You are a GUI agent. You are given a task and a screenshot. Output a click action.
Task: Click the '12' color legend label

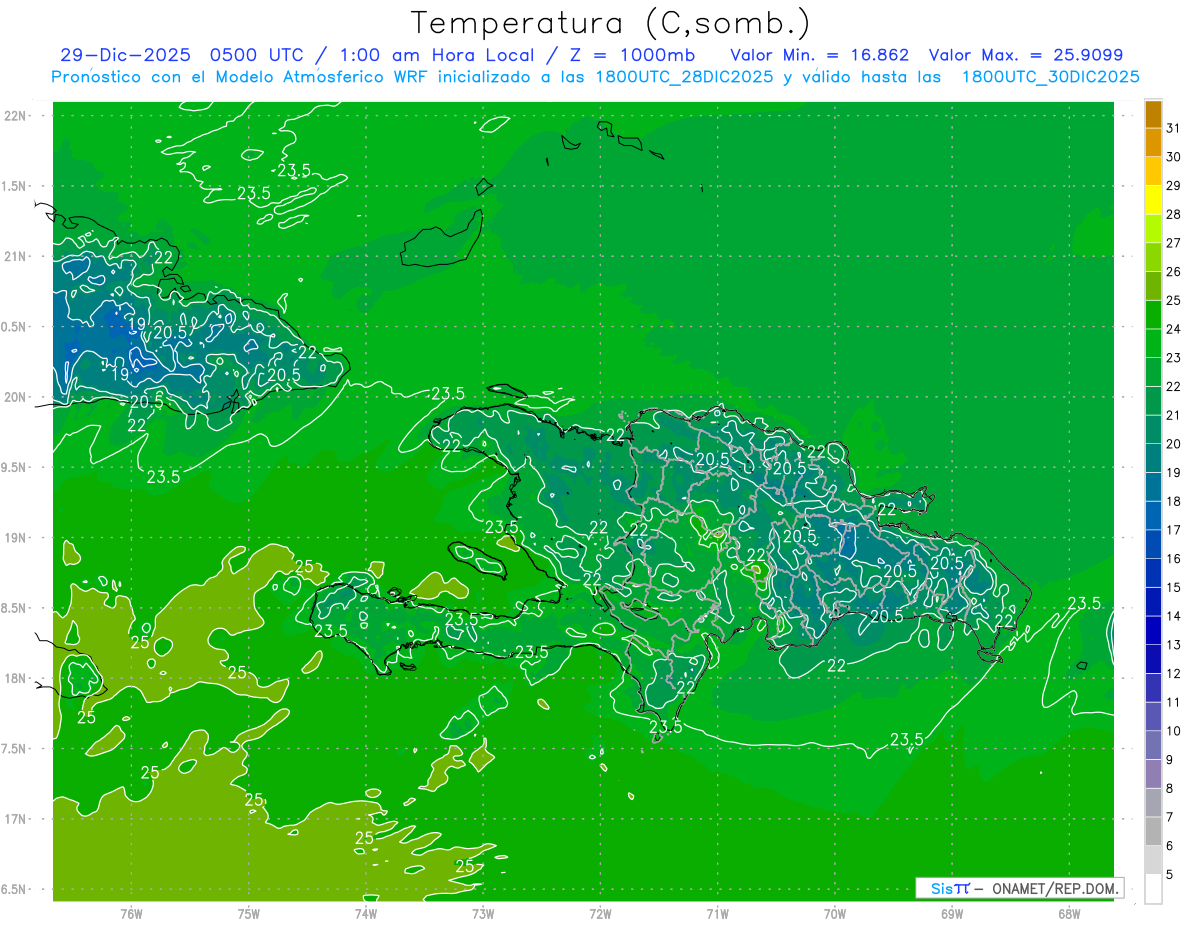coord(1174,674)
